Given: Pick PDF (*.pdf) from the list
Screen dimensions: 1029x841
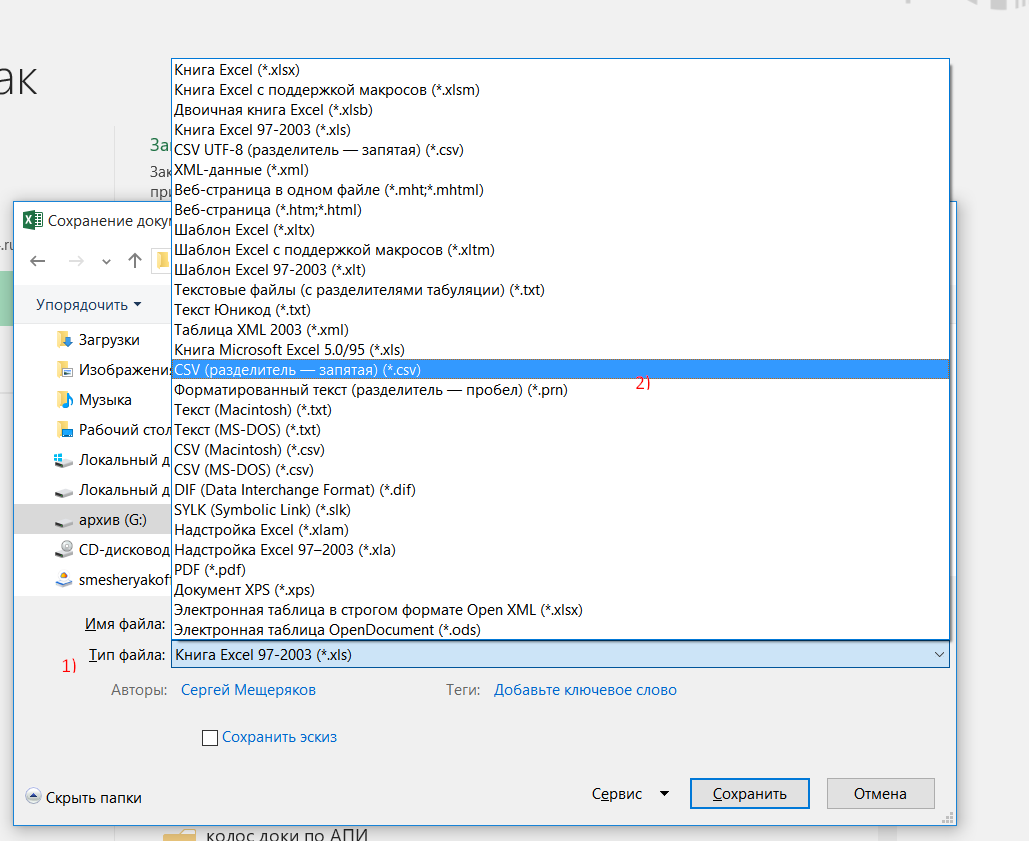Looking at the screenshot, I should coord(209,570).
